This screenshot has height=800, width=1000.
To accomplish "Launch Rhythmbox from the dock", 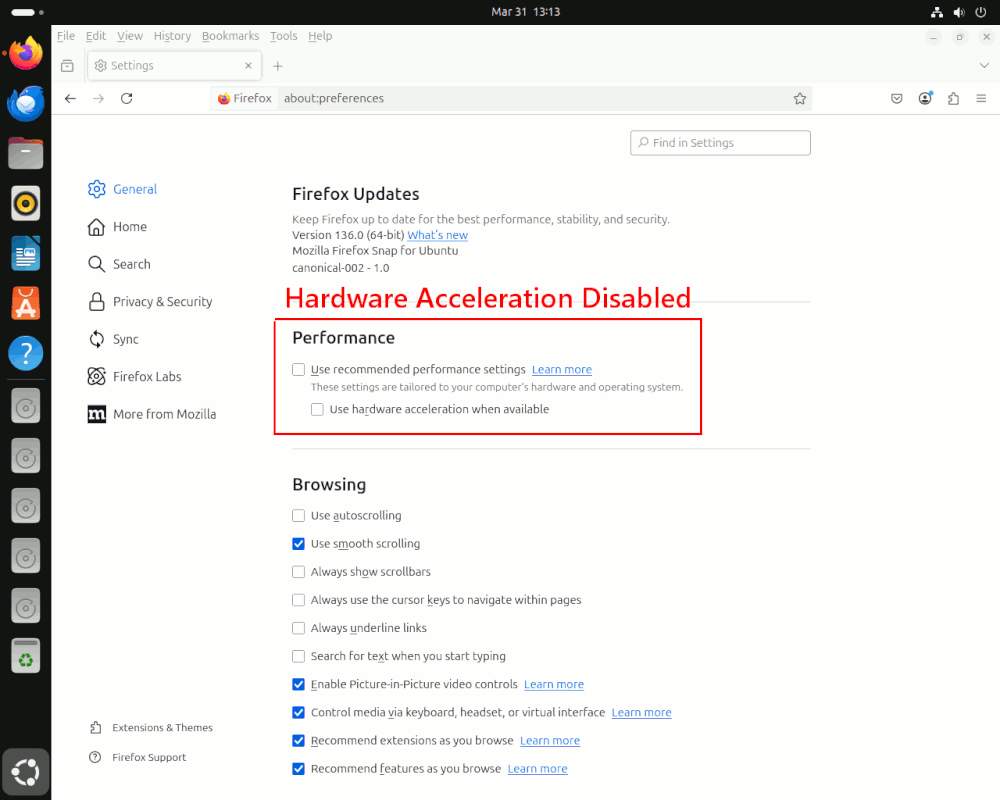I will pyautogui.click(x=26, y=204).
